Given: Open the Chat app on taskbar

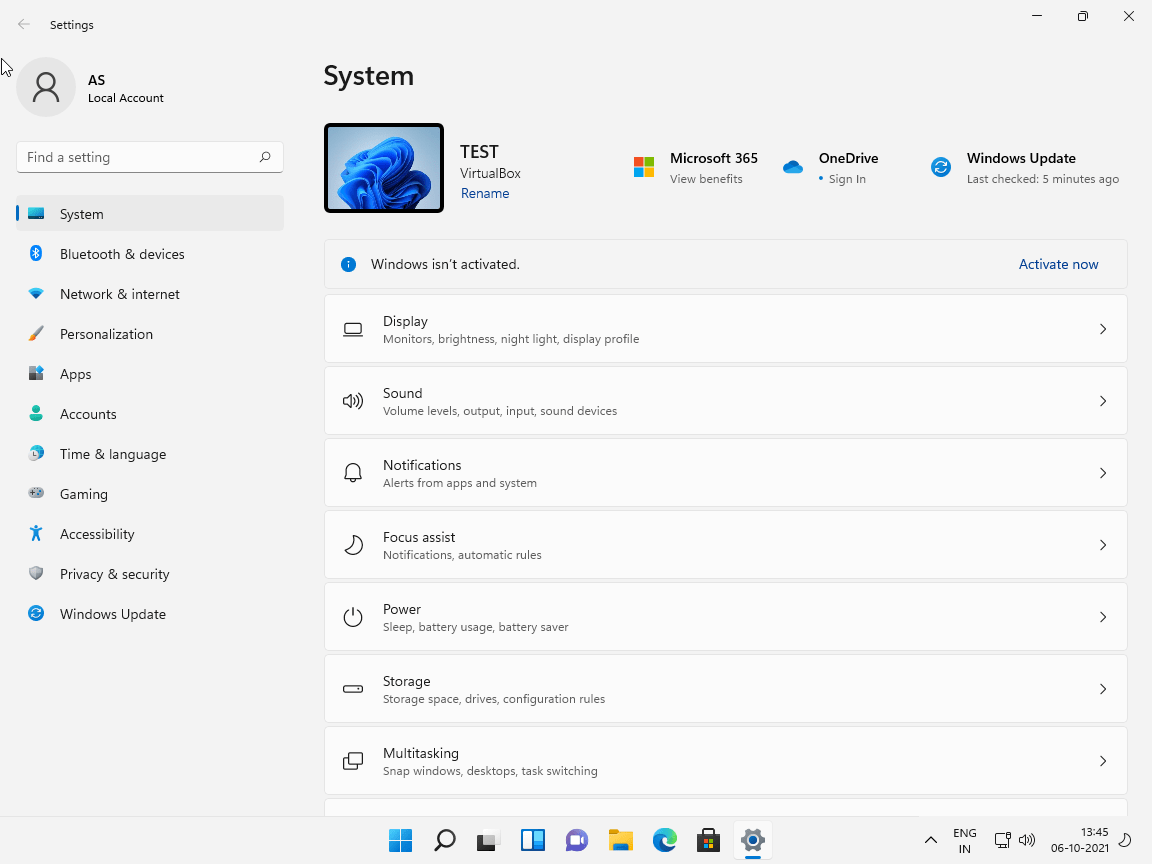Looking at the screenshot, I should click(x=577, y=840).
